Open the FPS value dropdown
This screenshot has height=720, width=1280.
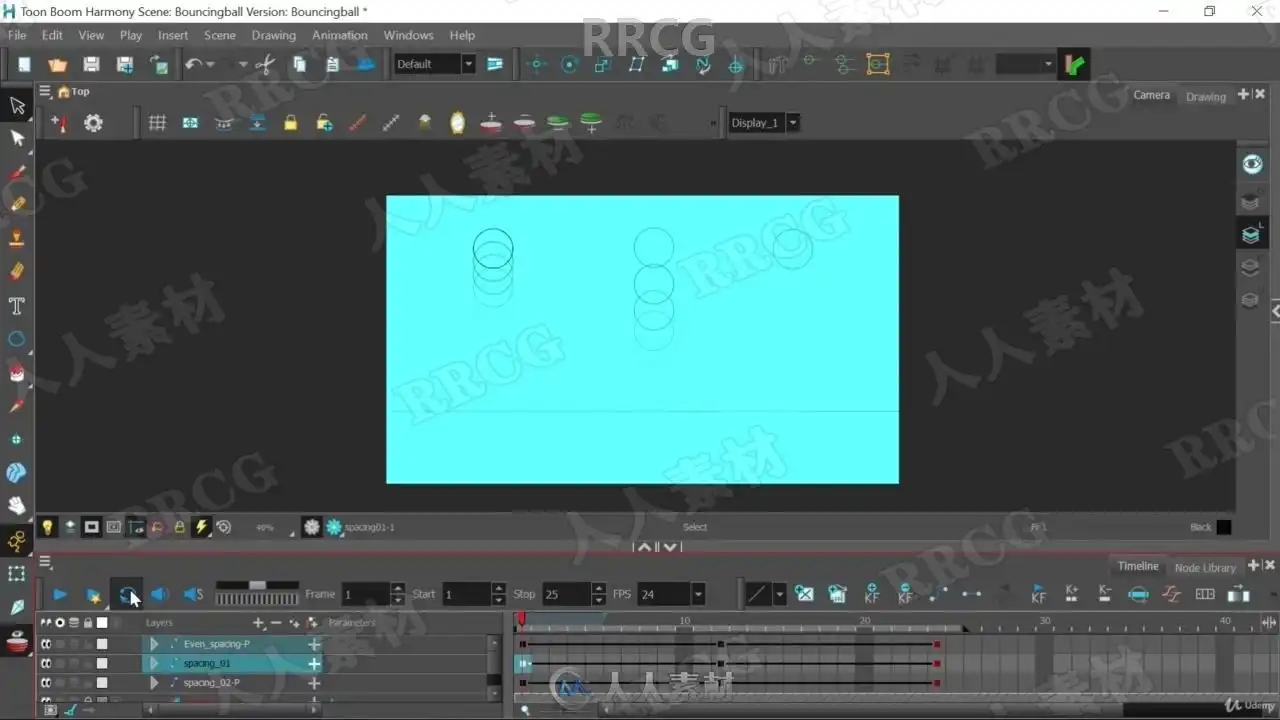click(x=698, y=594)
